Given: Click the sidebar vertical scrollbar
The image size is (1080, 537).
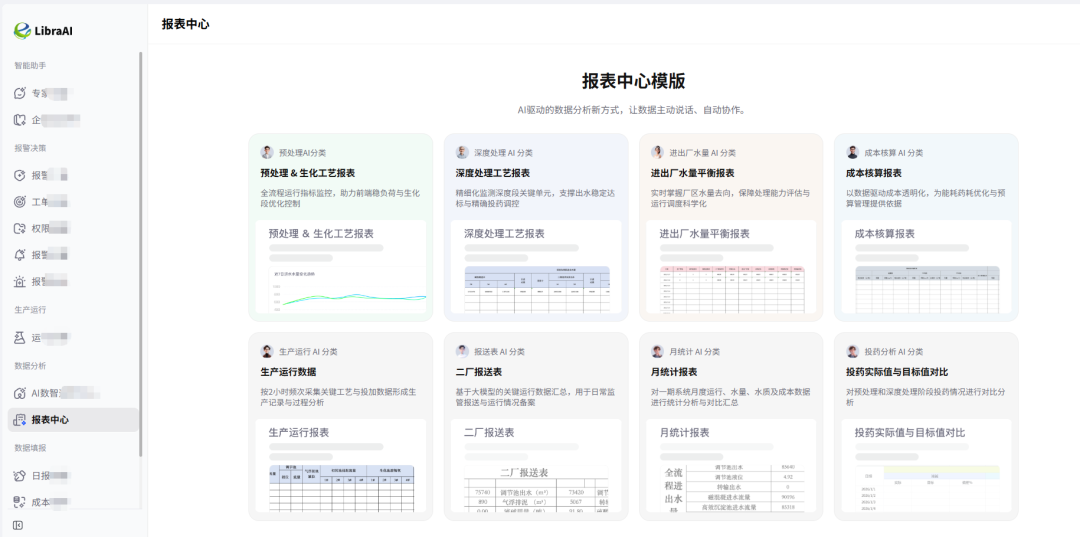Looking at the screenshot, I should click(141, 253).
